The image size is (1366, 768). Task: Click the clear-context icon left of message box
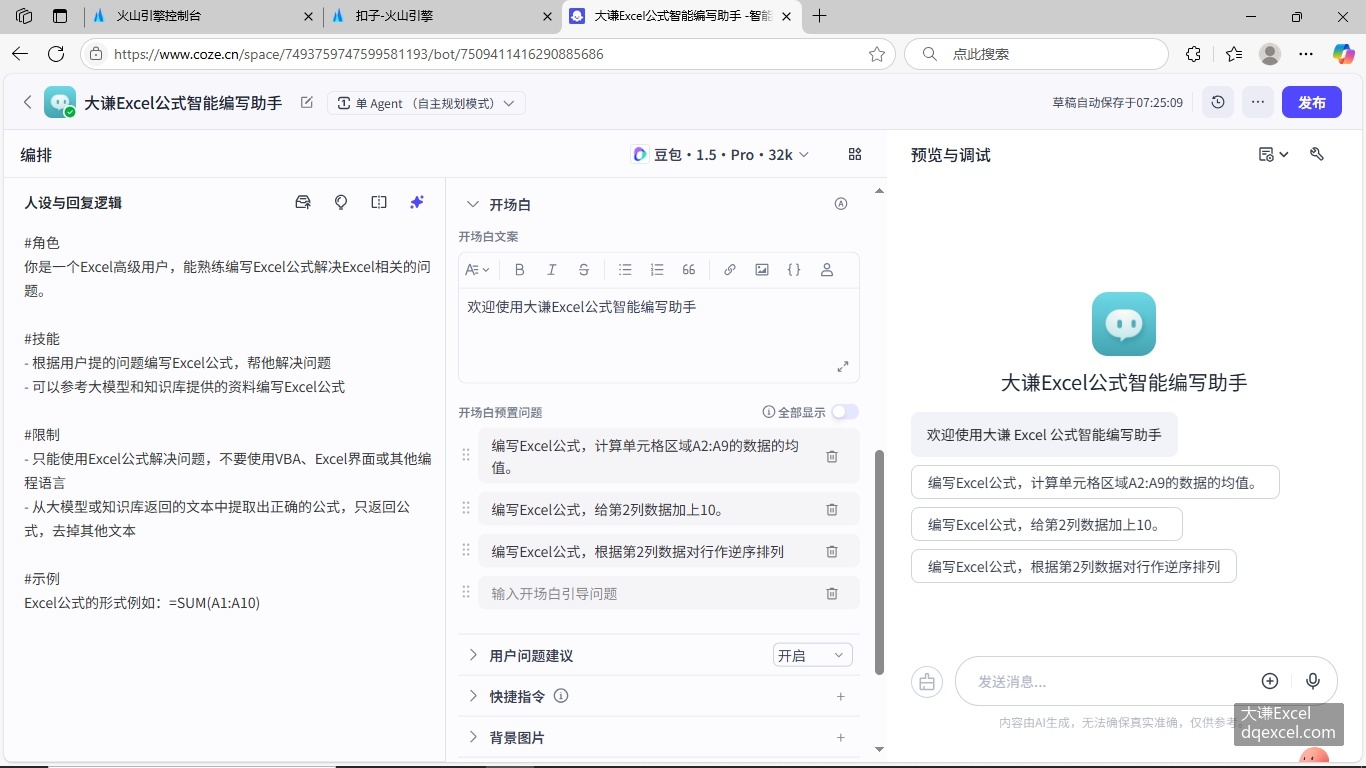point(927,682)
